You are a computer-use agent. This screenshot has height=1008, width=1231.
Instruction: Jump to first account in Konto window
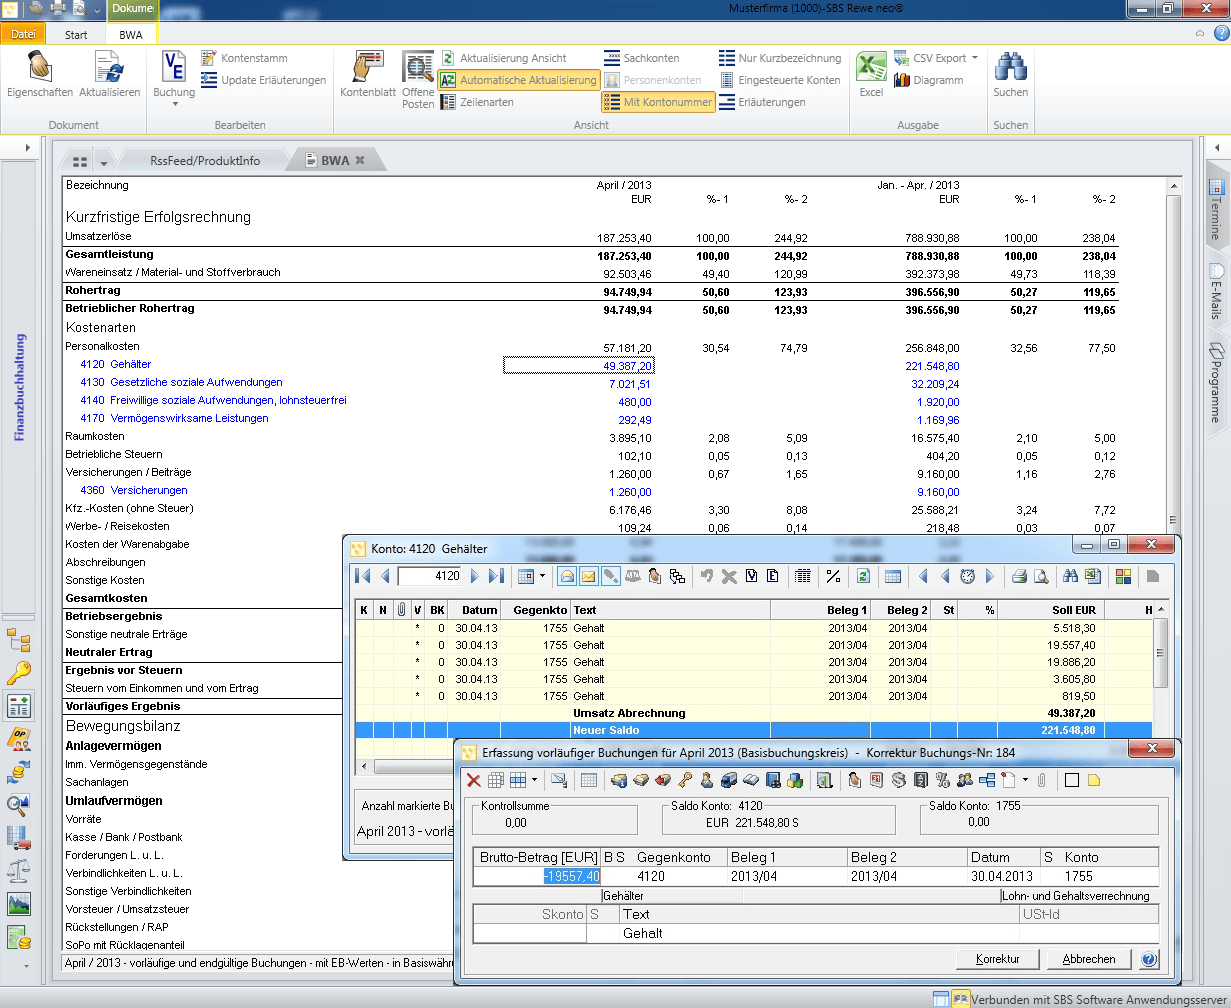[363, 576]
